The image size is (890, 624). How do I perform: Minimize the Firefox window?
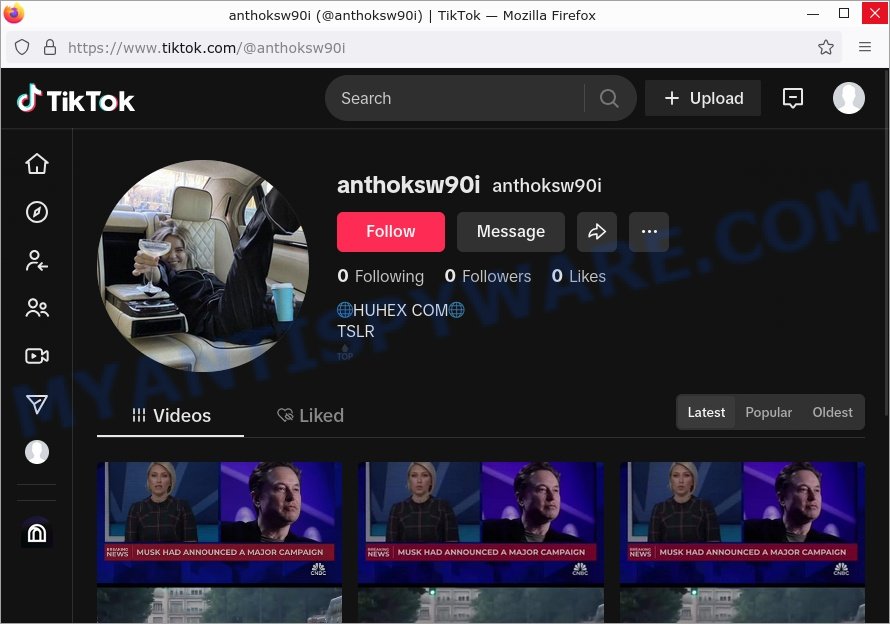click(813, 13)
